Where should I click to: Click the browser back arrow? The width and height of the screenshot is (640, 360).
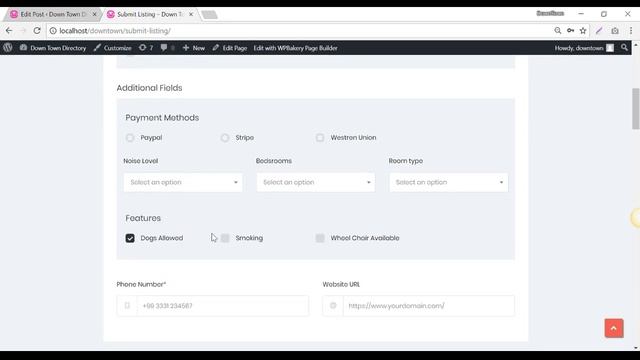click(9, 31)
